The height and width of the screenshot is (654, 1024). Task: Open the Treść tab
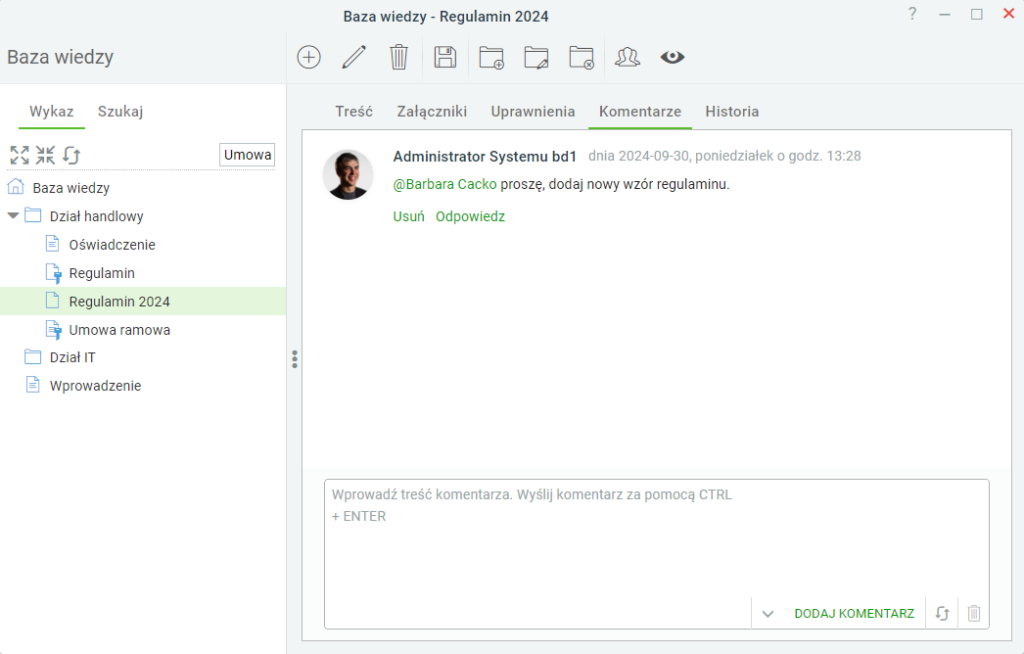(354, 112)
